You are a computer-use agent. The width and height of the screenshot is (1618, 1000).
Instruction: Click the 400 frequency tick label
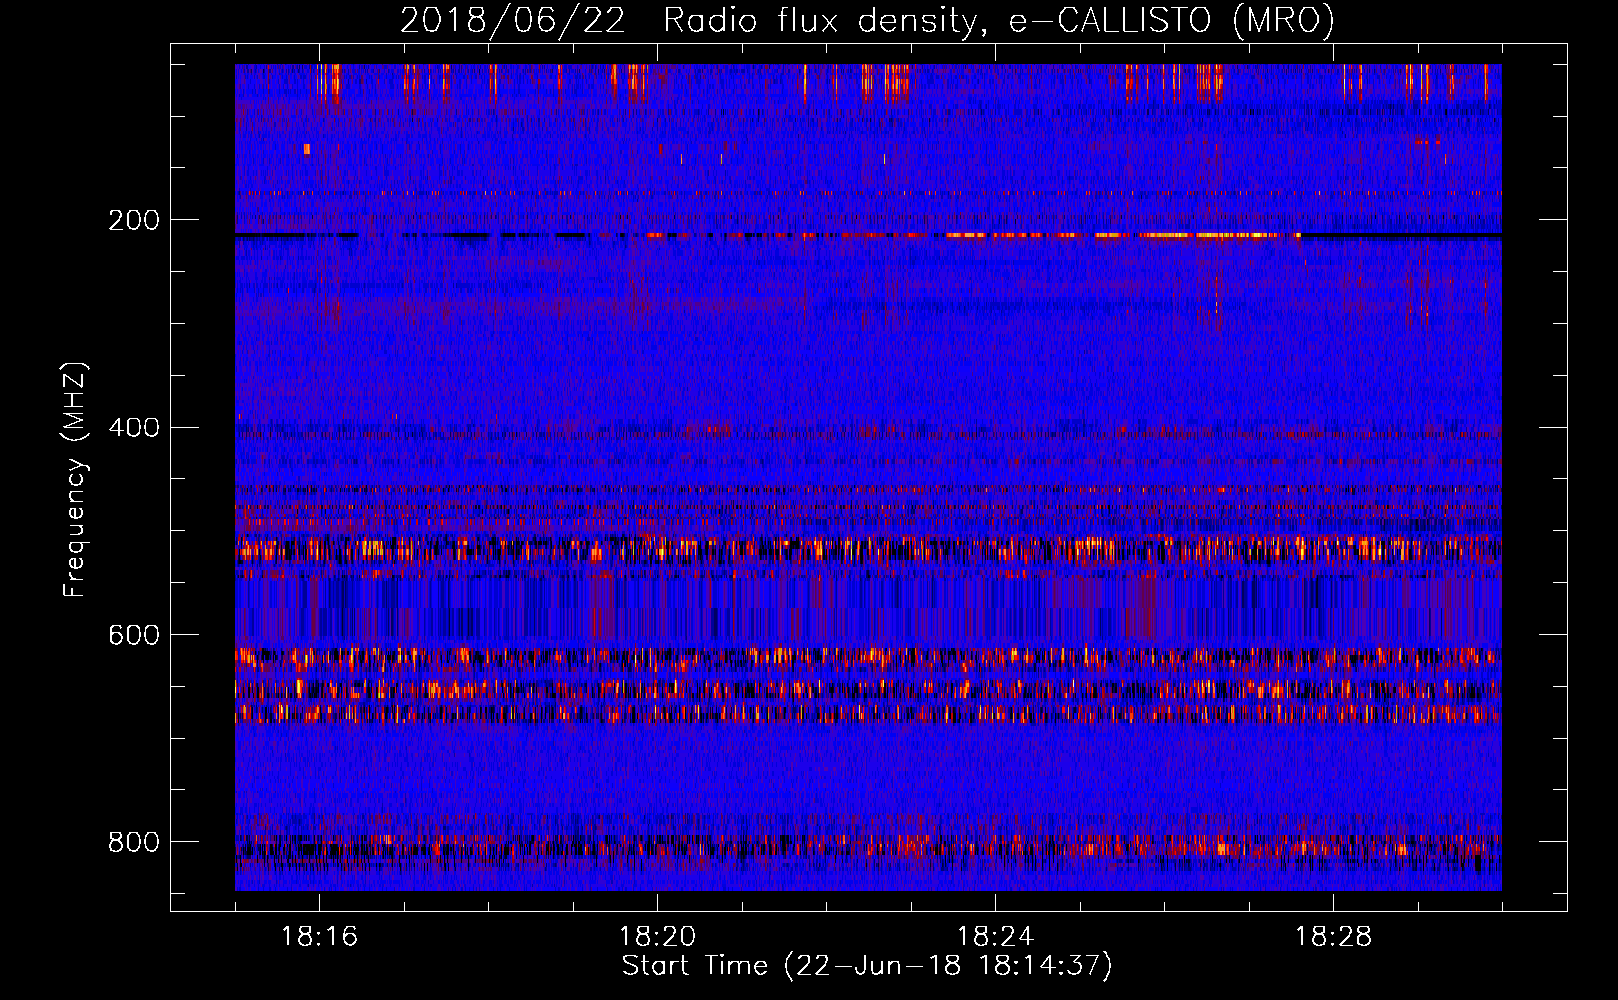[134, 428]
